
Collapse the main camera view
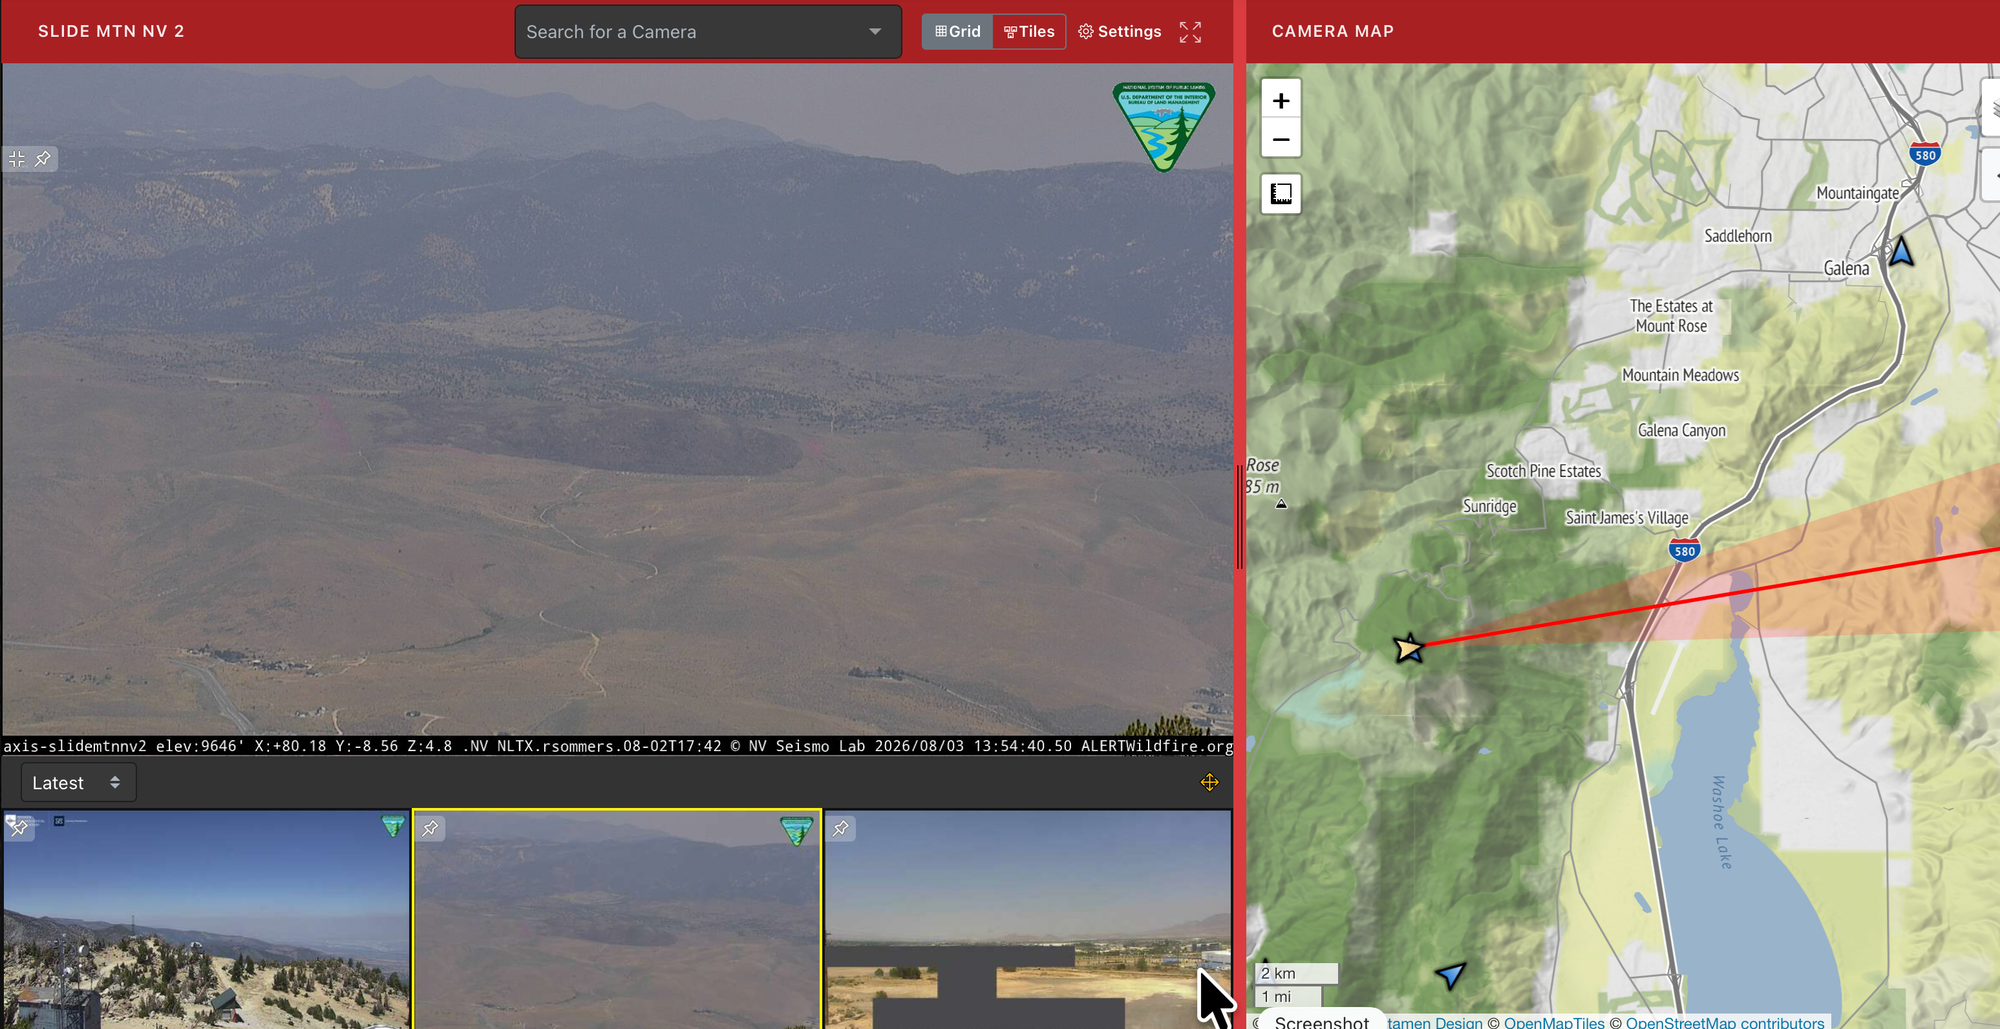point(17,159)
